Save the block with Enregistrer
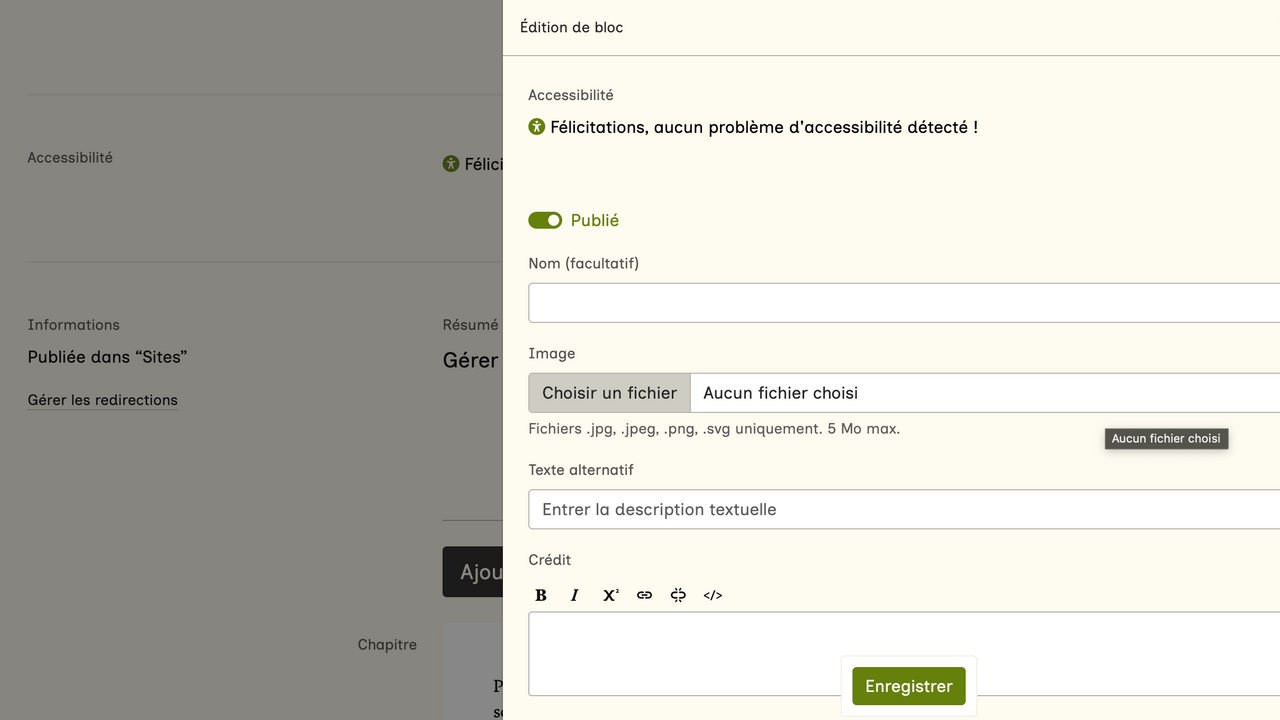This screenshot has width=1280, height=720. (909, 686)
